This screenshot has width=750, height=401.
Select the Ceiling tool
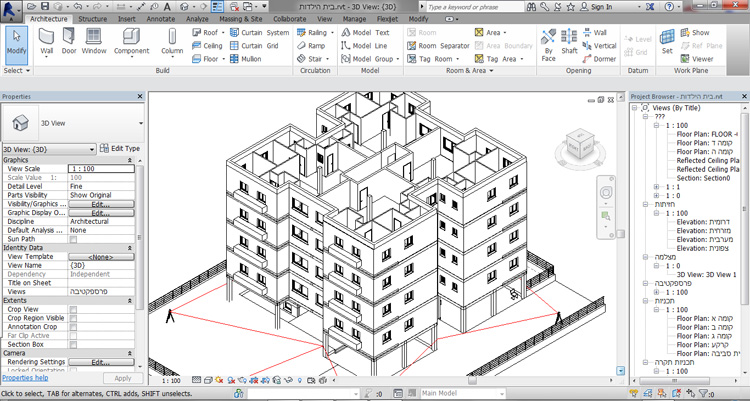pyautogui.click(x=207, y=46)
